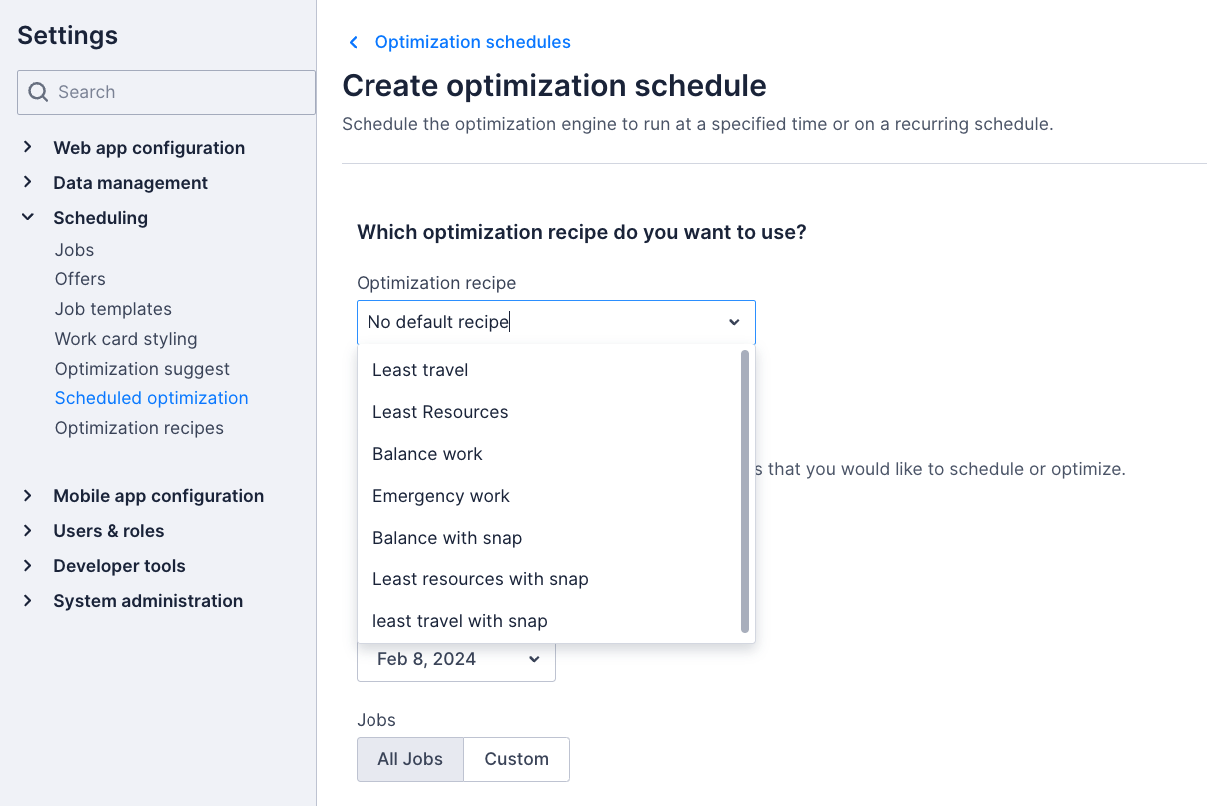Select the Balance with snap recipe option
The height and width of the screenshot is (806, 1207).
[447, 537]
